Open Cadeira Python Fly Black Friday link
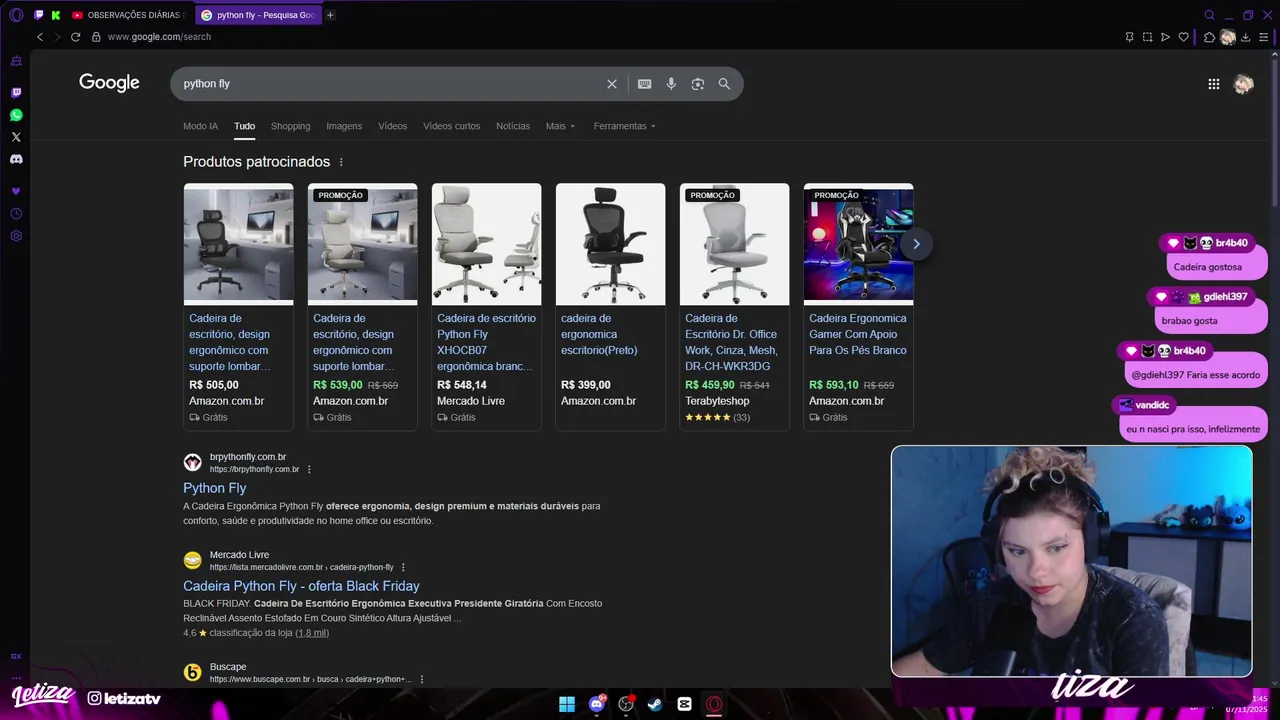This screenshot has width=1280, height=720. pyautogui.click(x=301, y=586)
